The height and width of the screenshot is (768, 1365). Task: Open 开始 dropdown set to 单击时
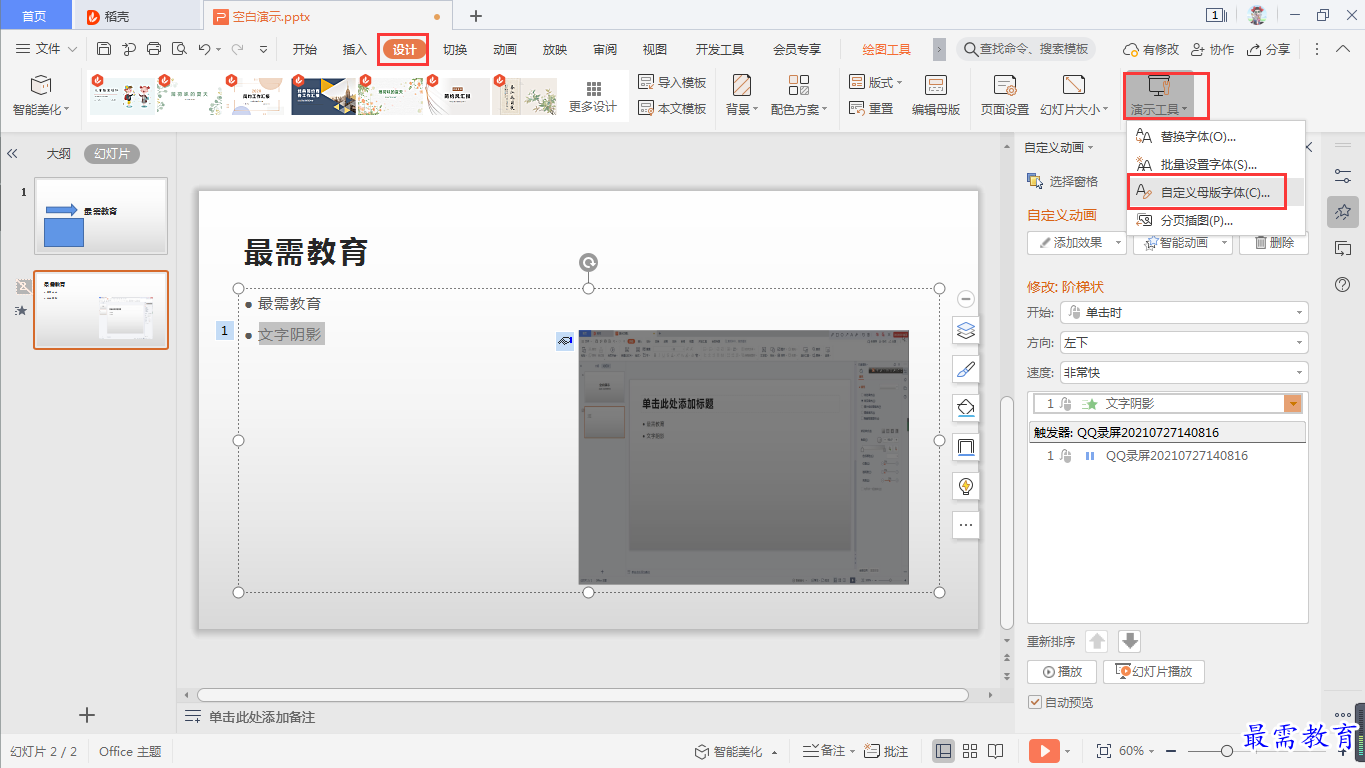pos(1183,313)
